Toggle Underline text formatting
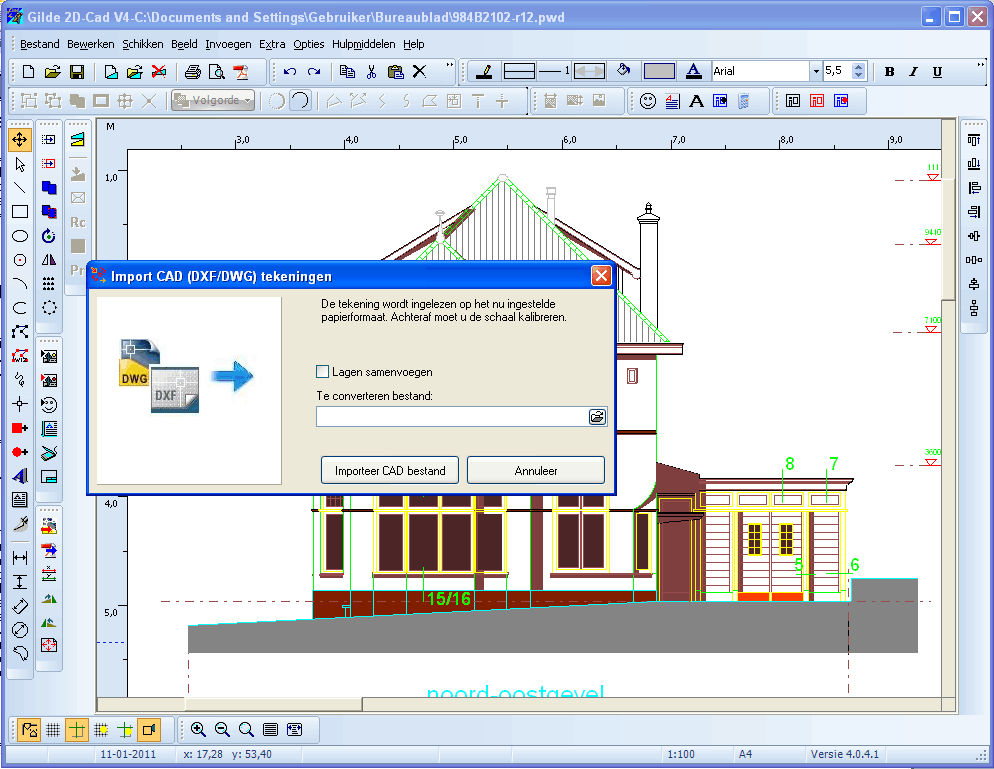Viewport: 994px width, 769px height. tap(938, 72)
